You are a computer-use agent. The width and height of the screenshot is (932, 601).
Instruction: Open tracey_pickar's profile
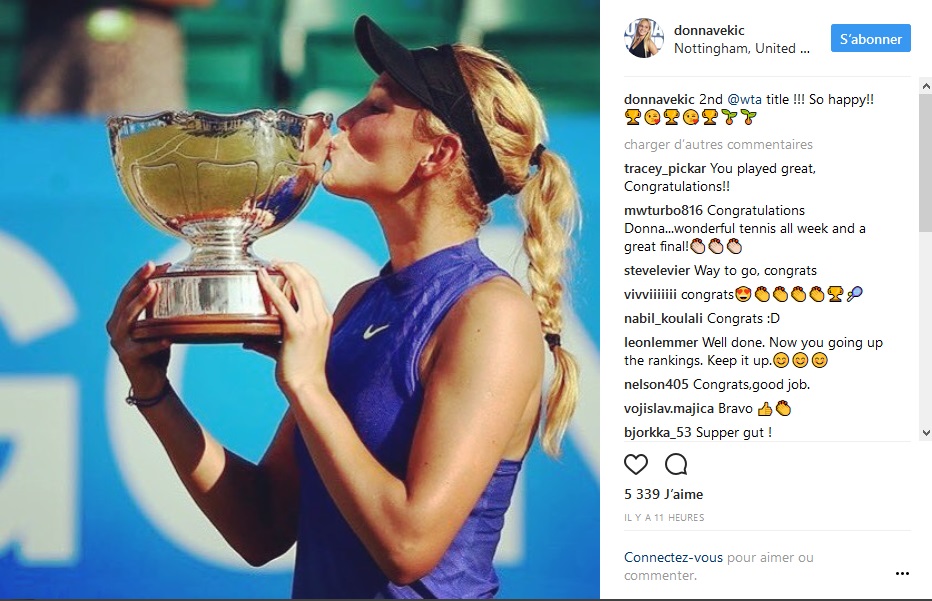(x=665, y=169)
